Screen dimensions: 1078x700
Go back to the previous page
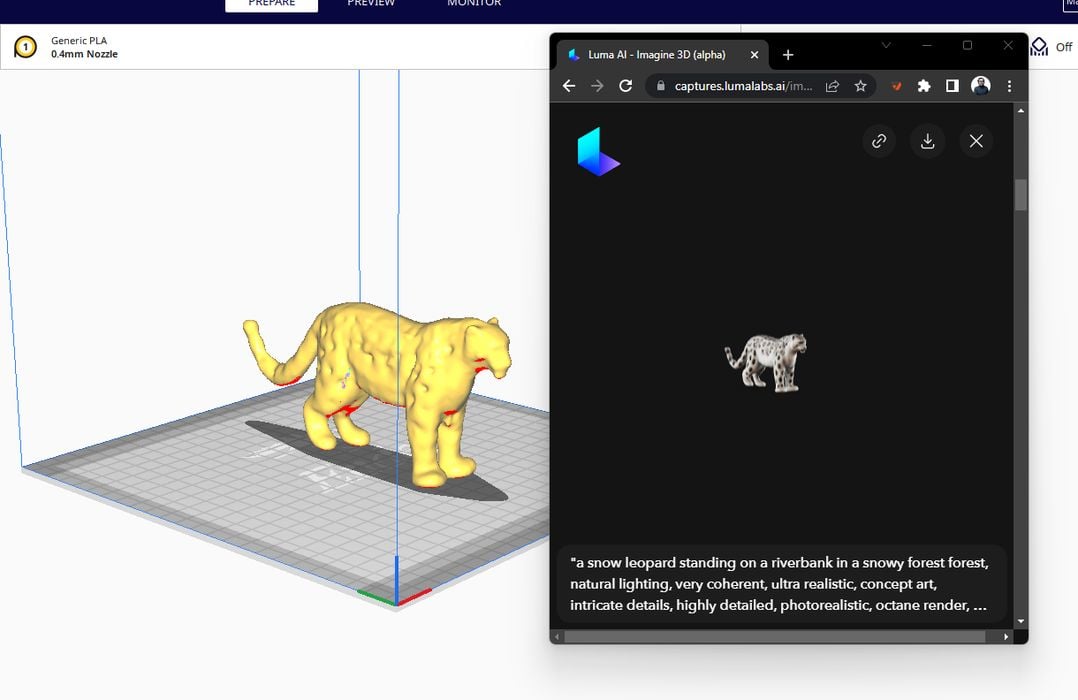[x=569, y=86]
